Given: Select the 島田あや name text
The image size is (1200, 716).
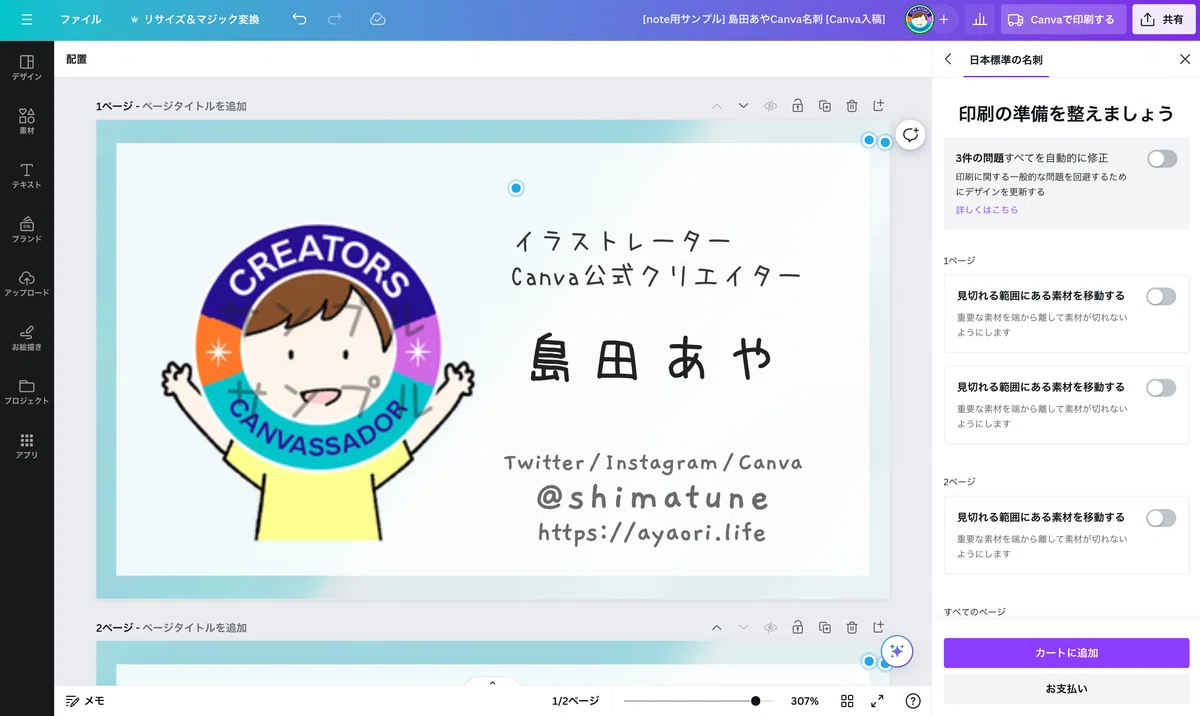Looking at the screenshot, I should (653, 360).
